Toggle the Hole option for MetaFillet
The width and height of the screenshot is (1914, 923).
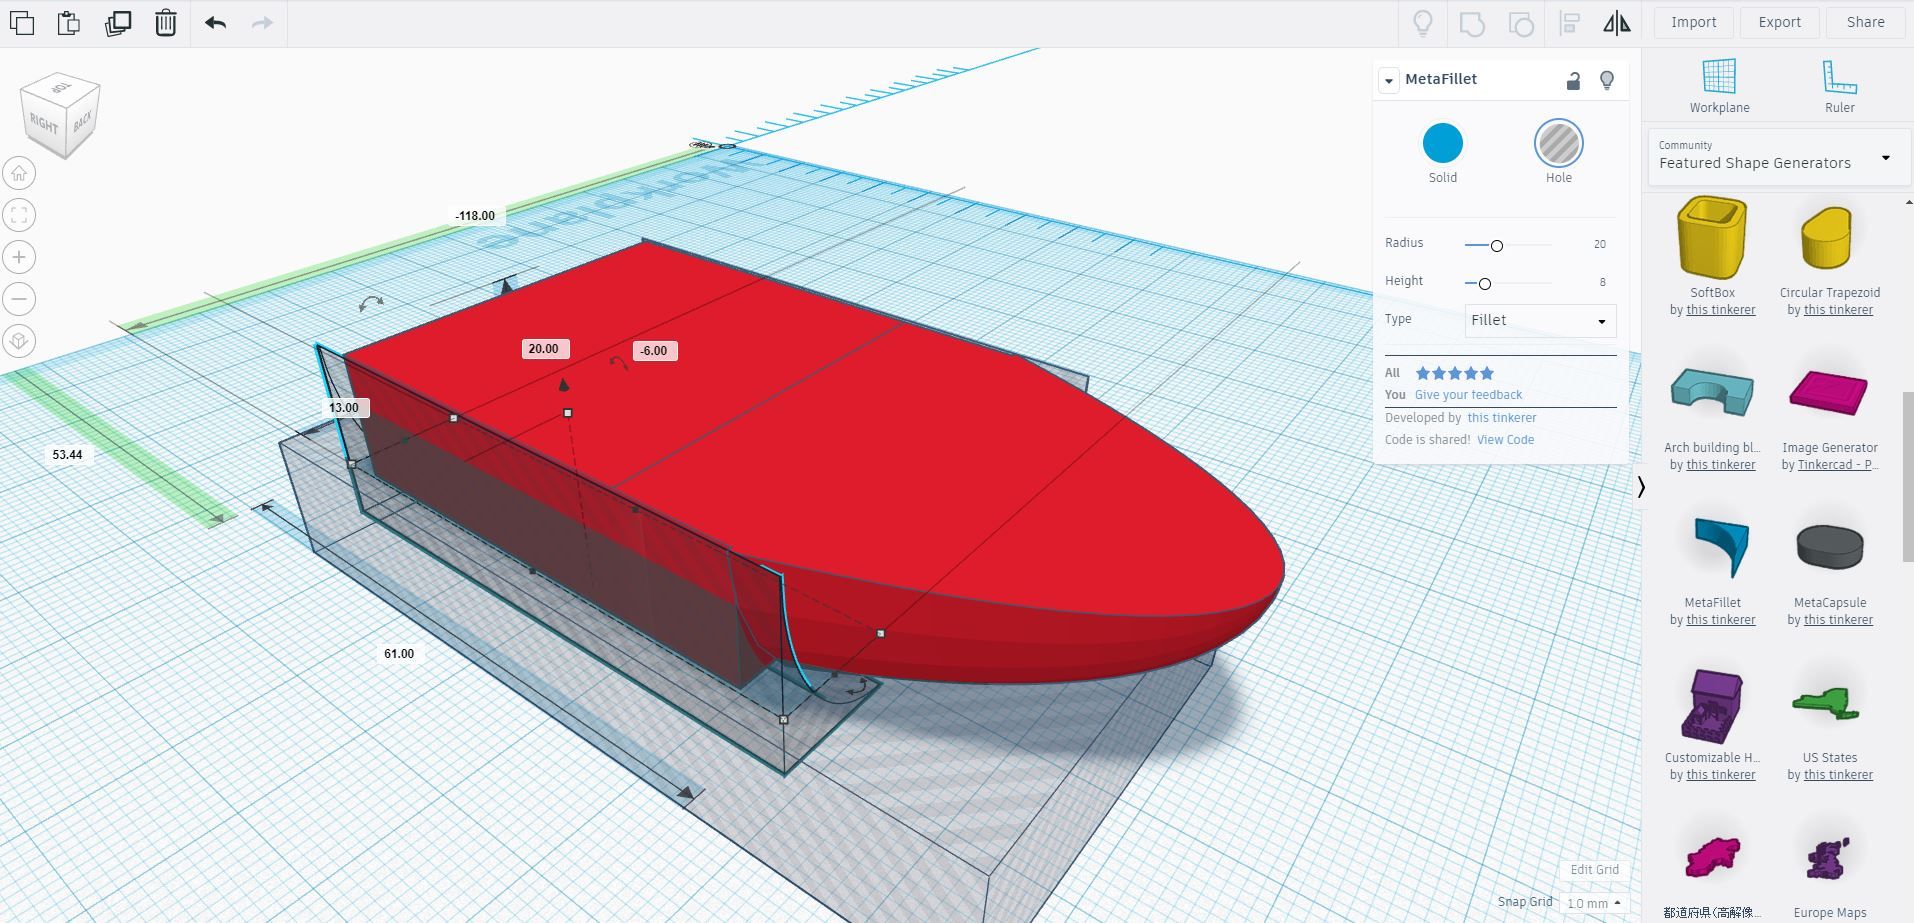point(1558,144)
